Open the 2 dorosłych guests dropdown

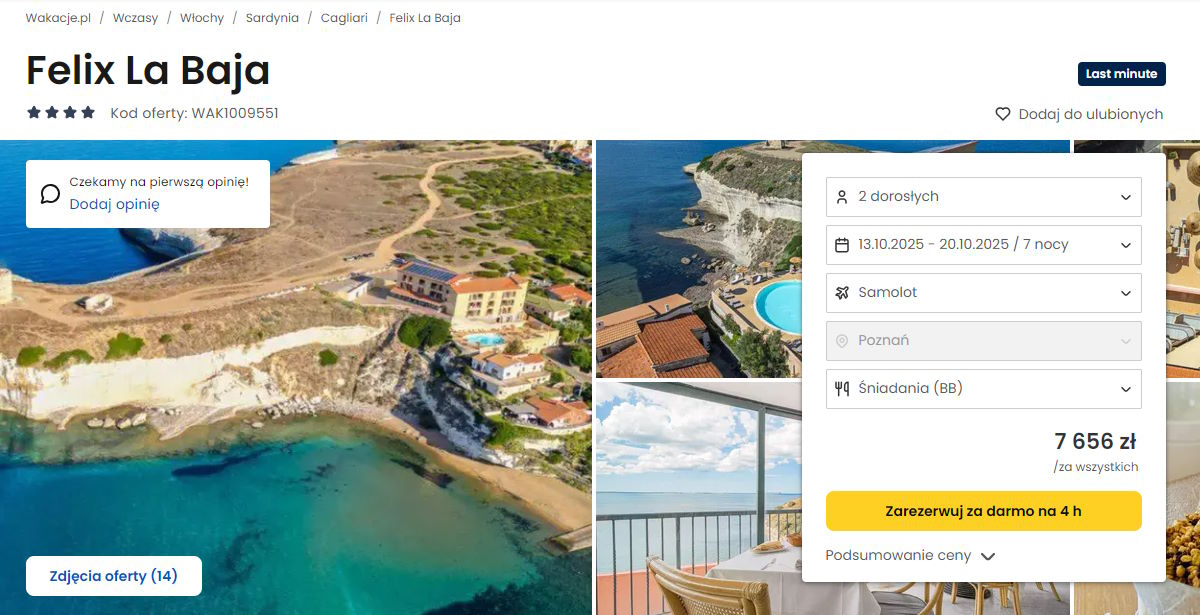click(x=984, y=197)
